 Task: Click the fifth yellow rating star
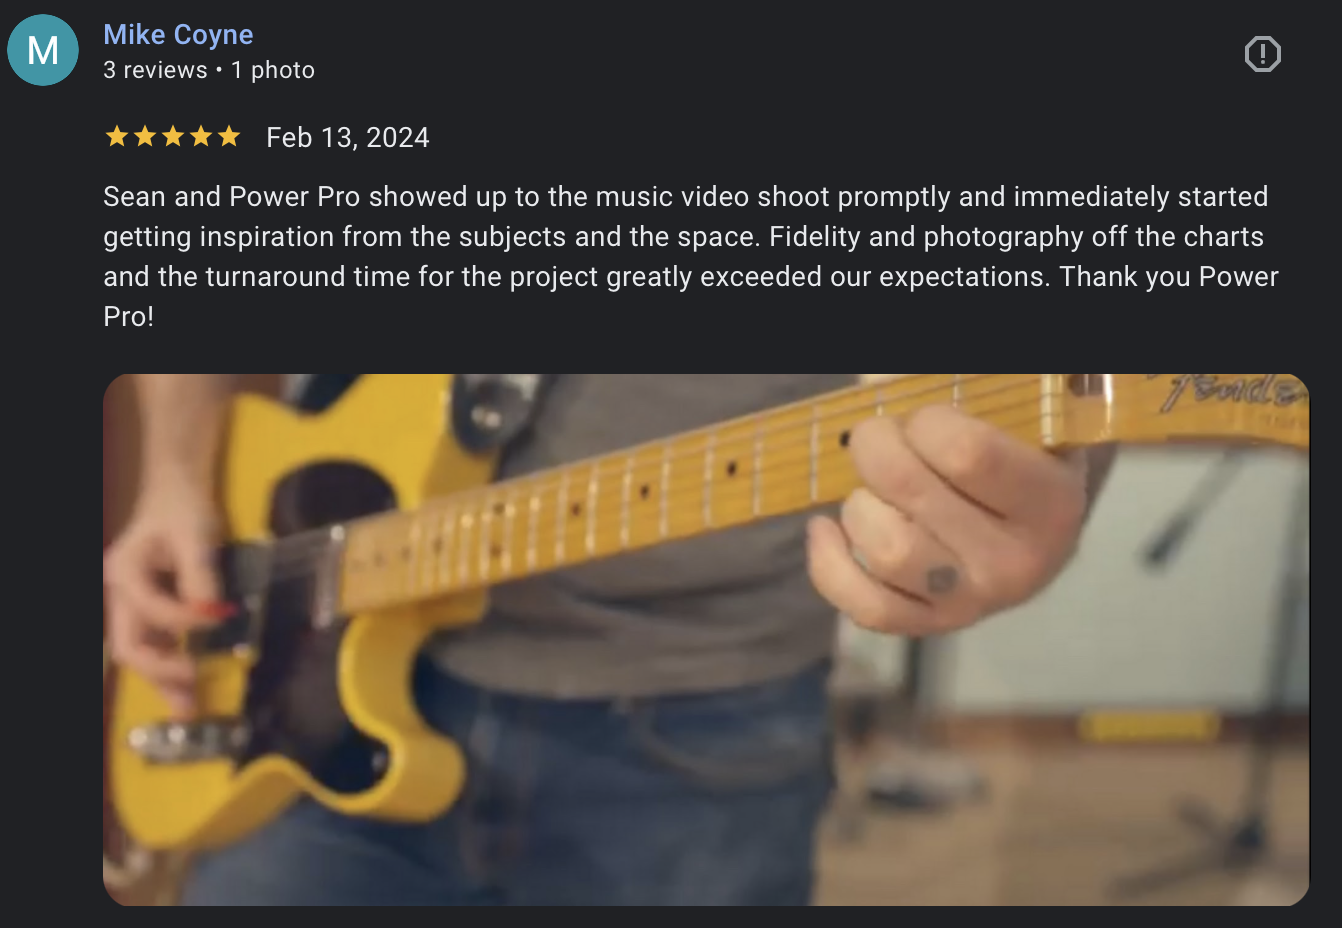pos(229,136)
